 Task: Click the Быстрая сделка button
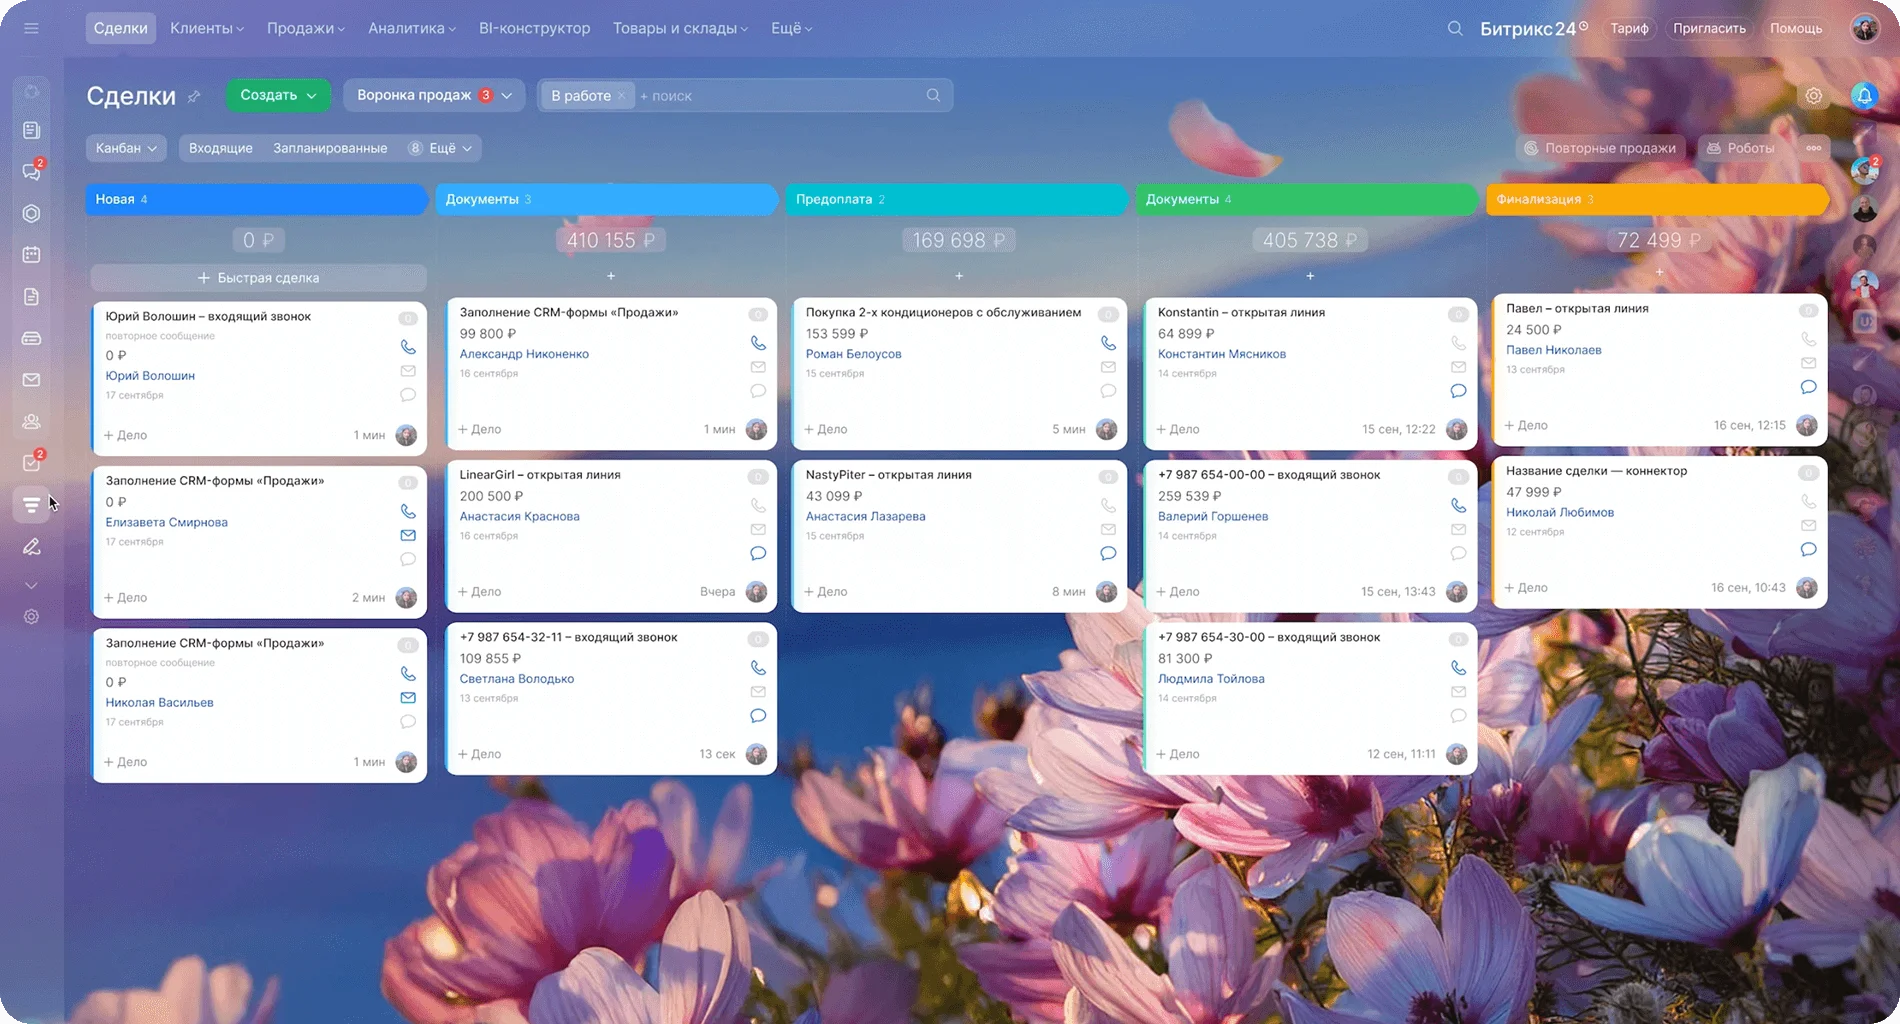[258, 278]
